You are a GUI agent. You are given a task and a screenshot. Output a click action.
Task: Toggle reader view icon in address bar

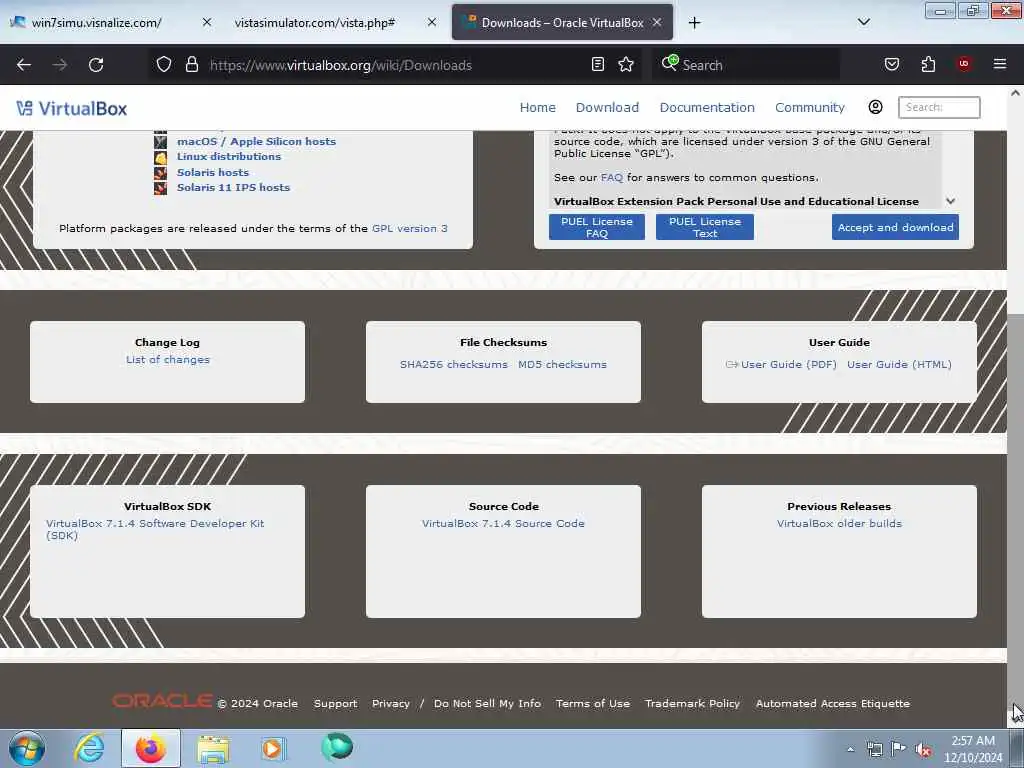pyautogui.click(x=598, y=64)
